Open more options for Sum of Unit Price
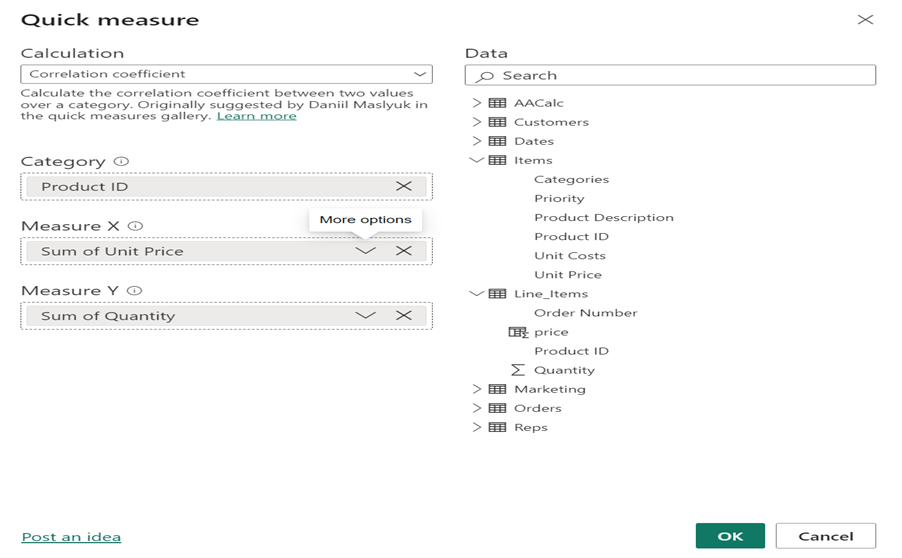Viewport: 902px width, 558px height. tap(365, 251)
